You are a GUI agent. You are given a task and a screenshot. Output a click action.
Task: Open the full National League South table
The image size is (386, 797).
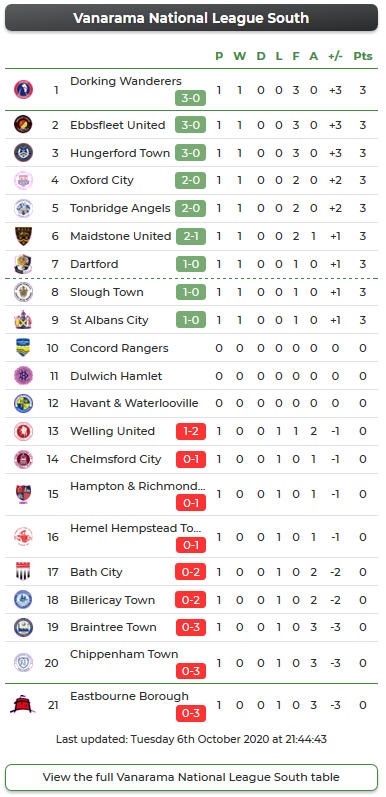click(x=191, y=777)
